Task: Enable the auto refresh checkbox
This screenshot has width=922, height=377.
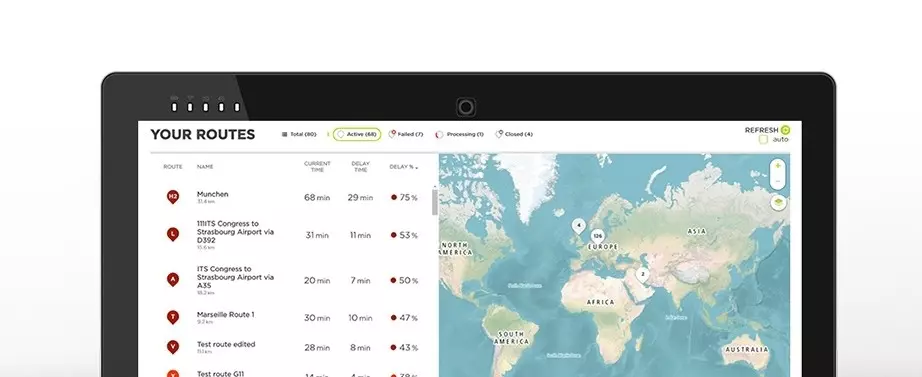Action: (763, 139)
